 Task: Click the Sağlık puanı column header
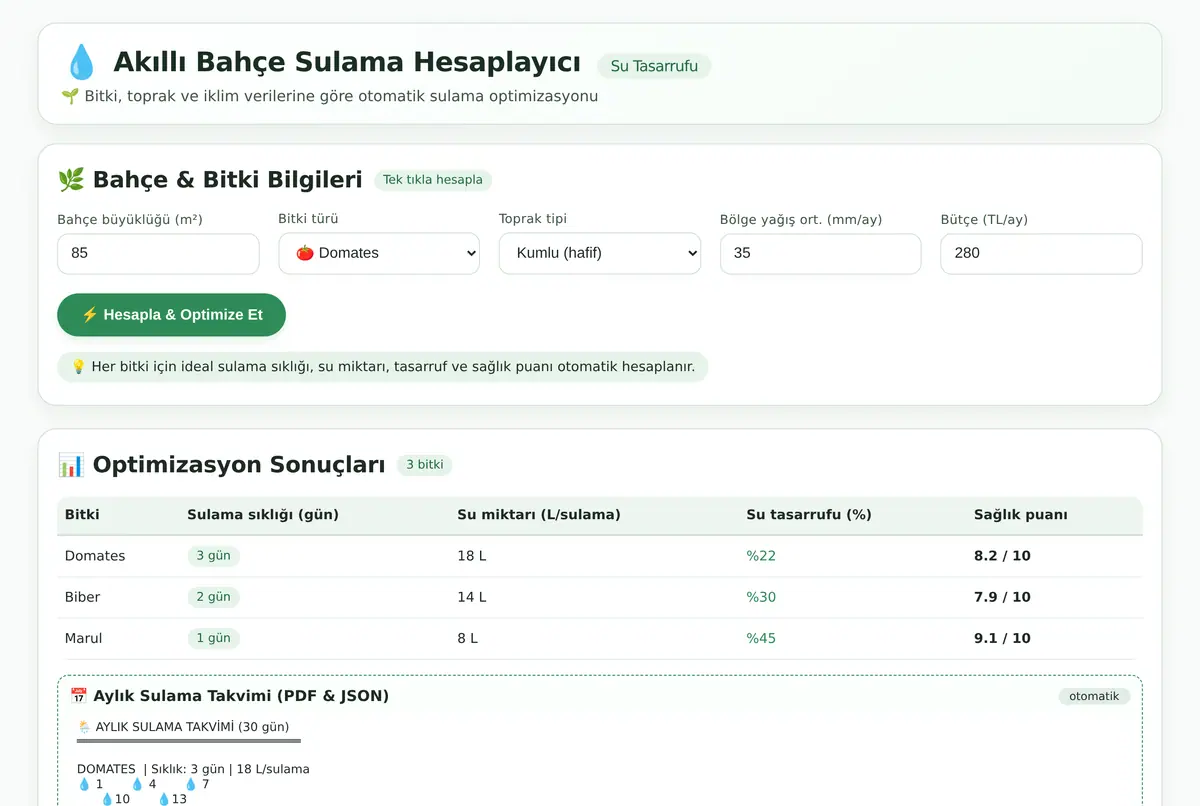[1021, 515]
